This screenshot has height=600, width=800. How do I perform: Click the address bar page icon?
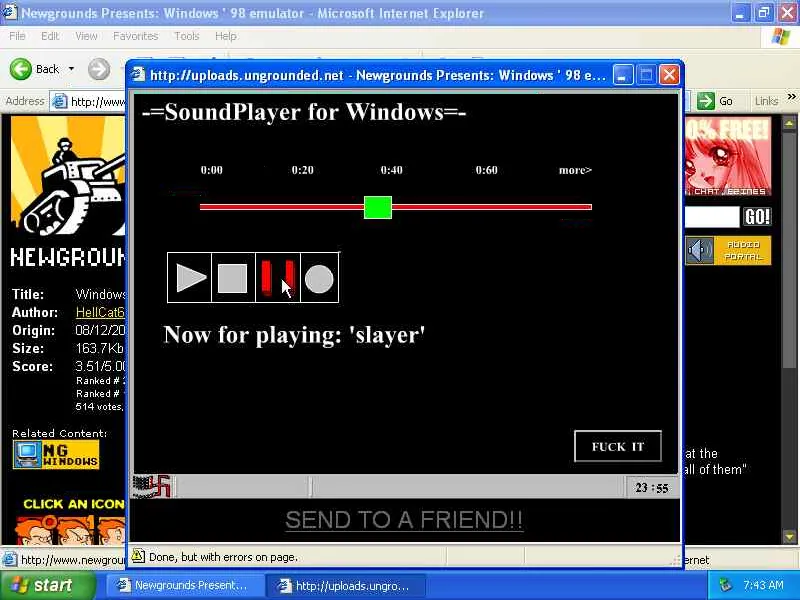(60, 102)
